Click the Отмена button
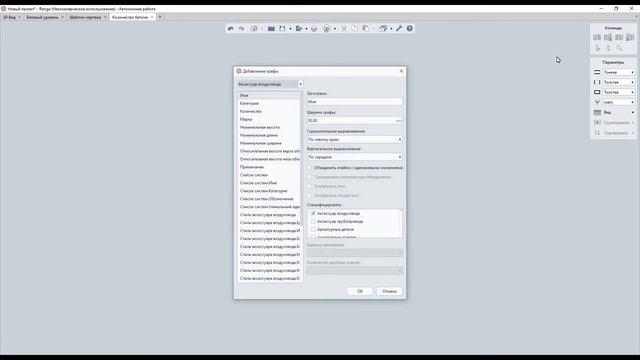This screenshot has width=640, height=360. (x=389, y=291)
